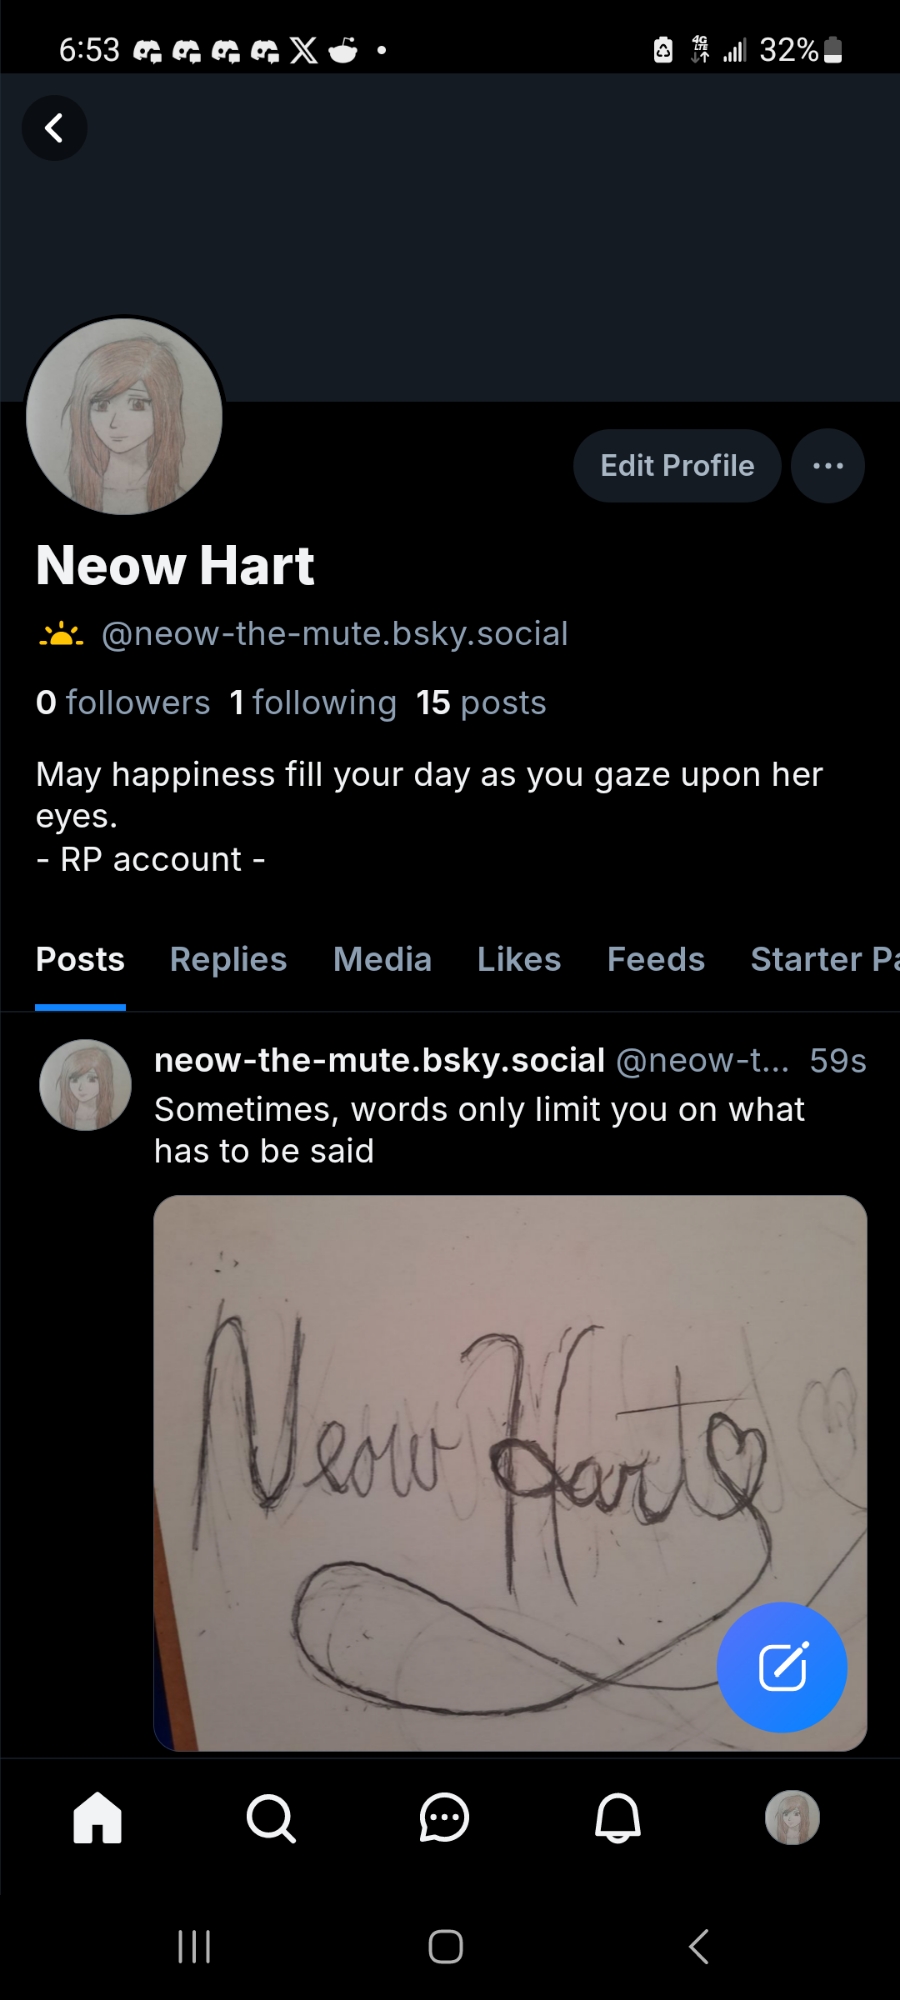900x2000 pixels.
Task: Select the Feeds tab
Action: point(656,960)
